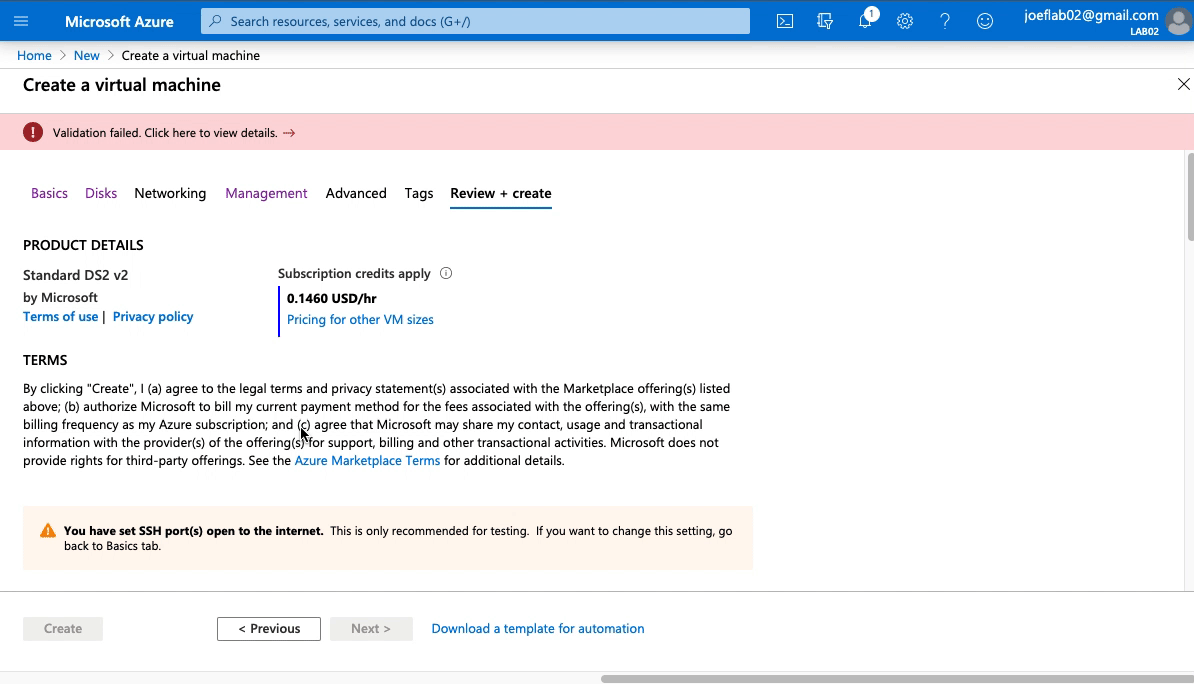Click the feedback smiley icon
The width and height of the screenshot is (1194, 684).
click(985, 21)
